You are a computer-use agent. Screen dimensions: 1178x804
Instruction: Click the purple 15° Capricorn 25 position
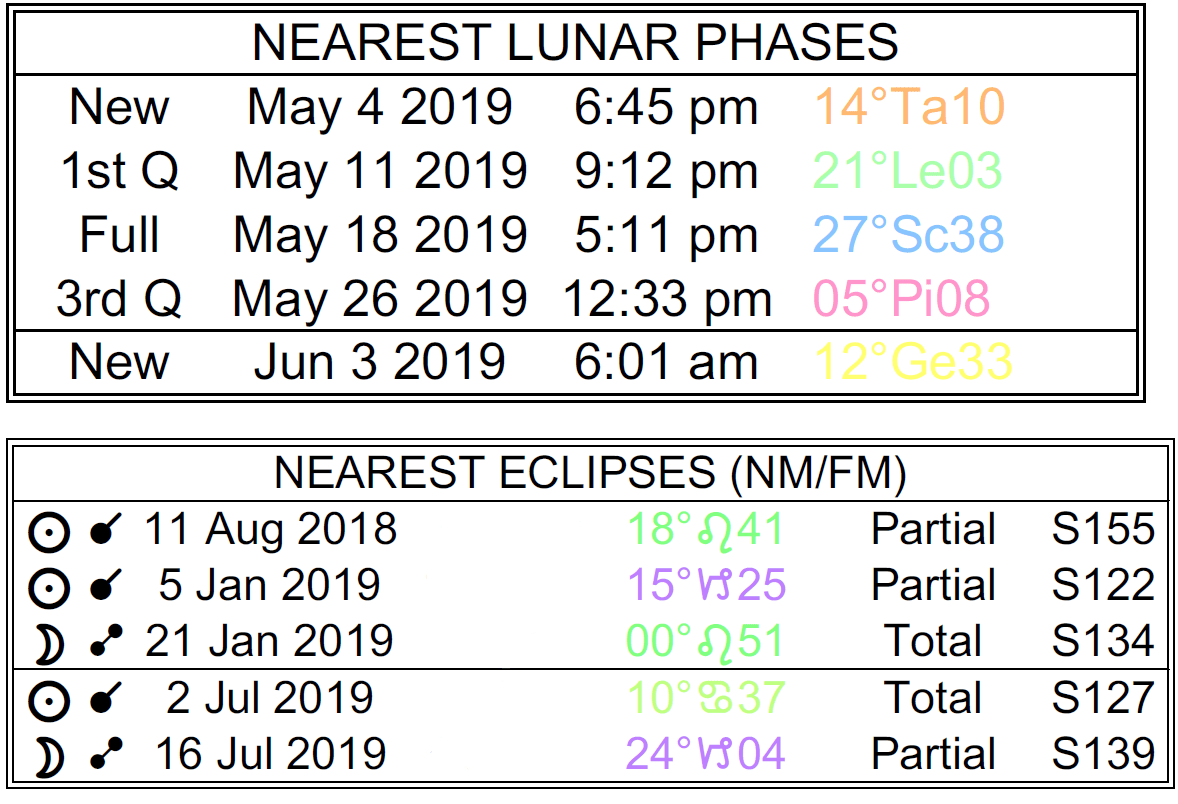[x=705, y=586]
